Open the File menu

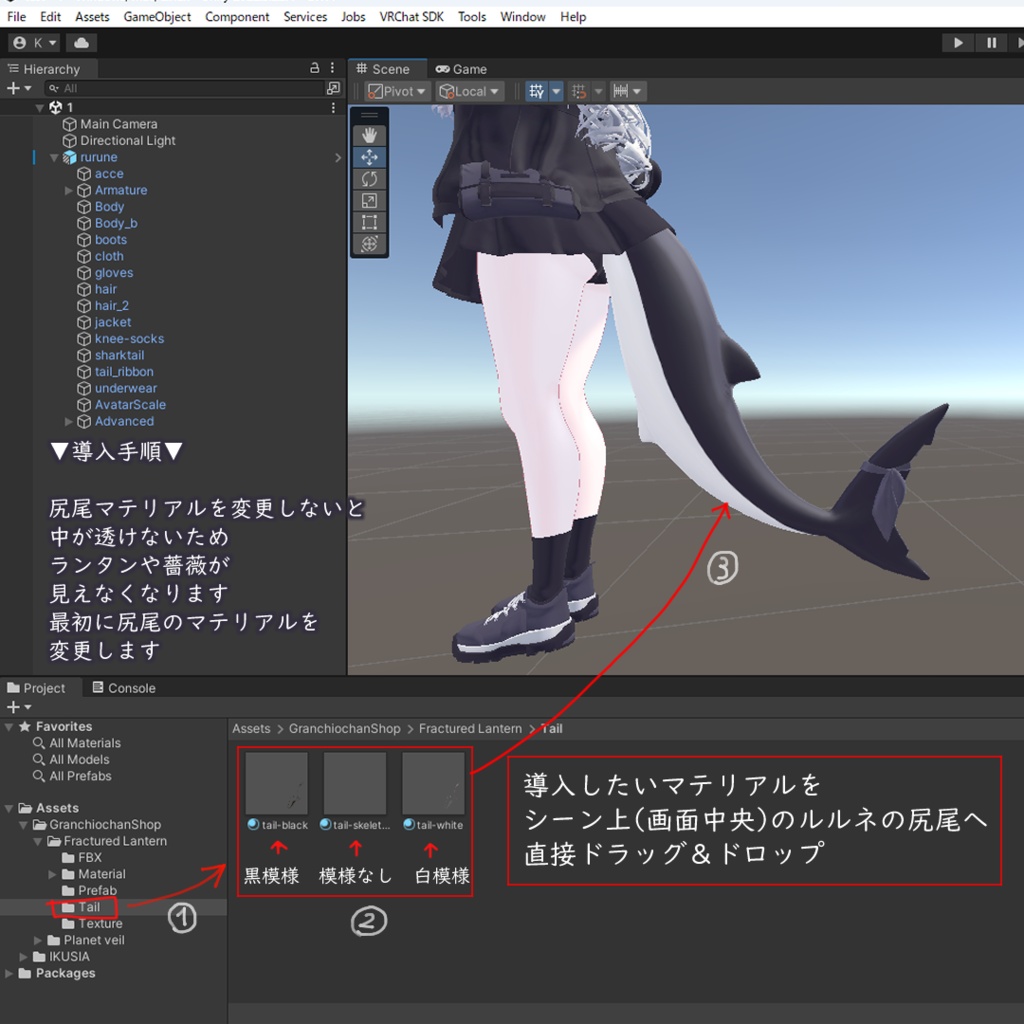point(16,17)
